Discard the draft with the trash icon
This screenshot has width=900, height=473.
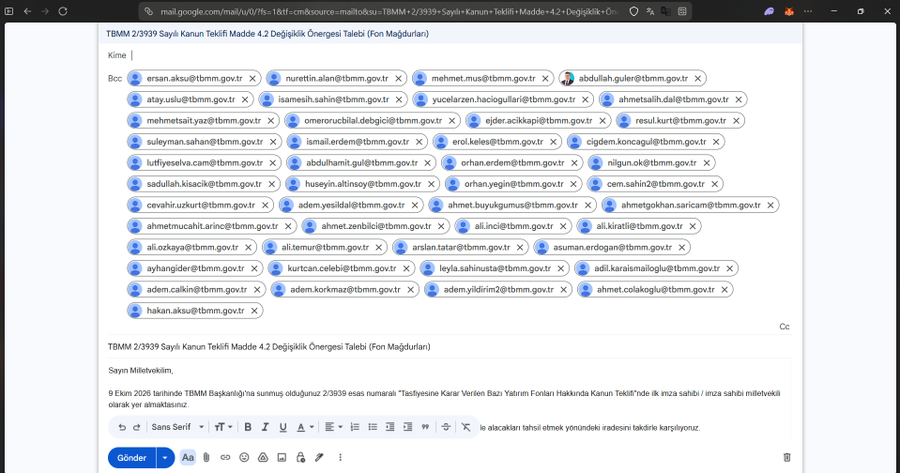pyautogui.click(x=787, y=458)
